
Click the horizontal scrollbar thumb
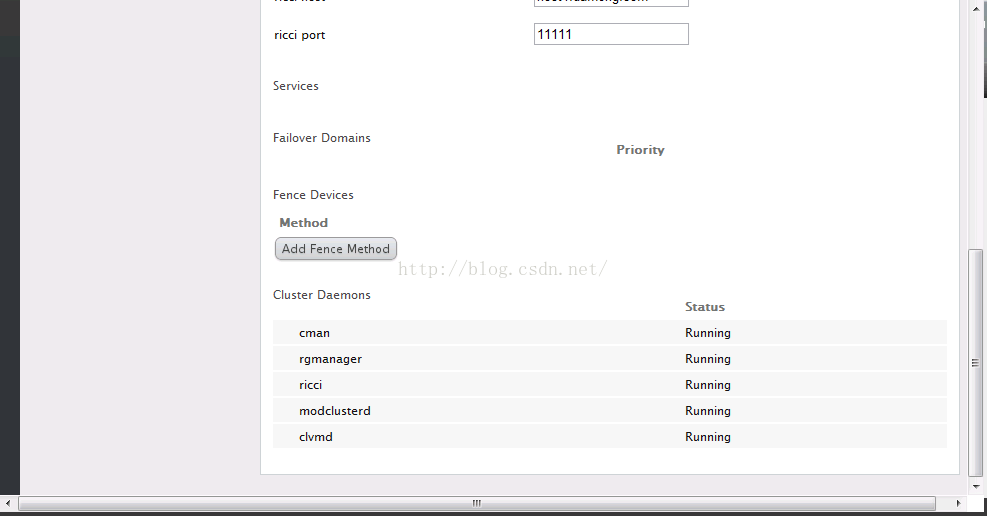click(477, 503)
